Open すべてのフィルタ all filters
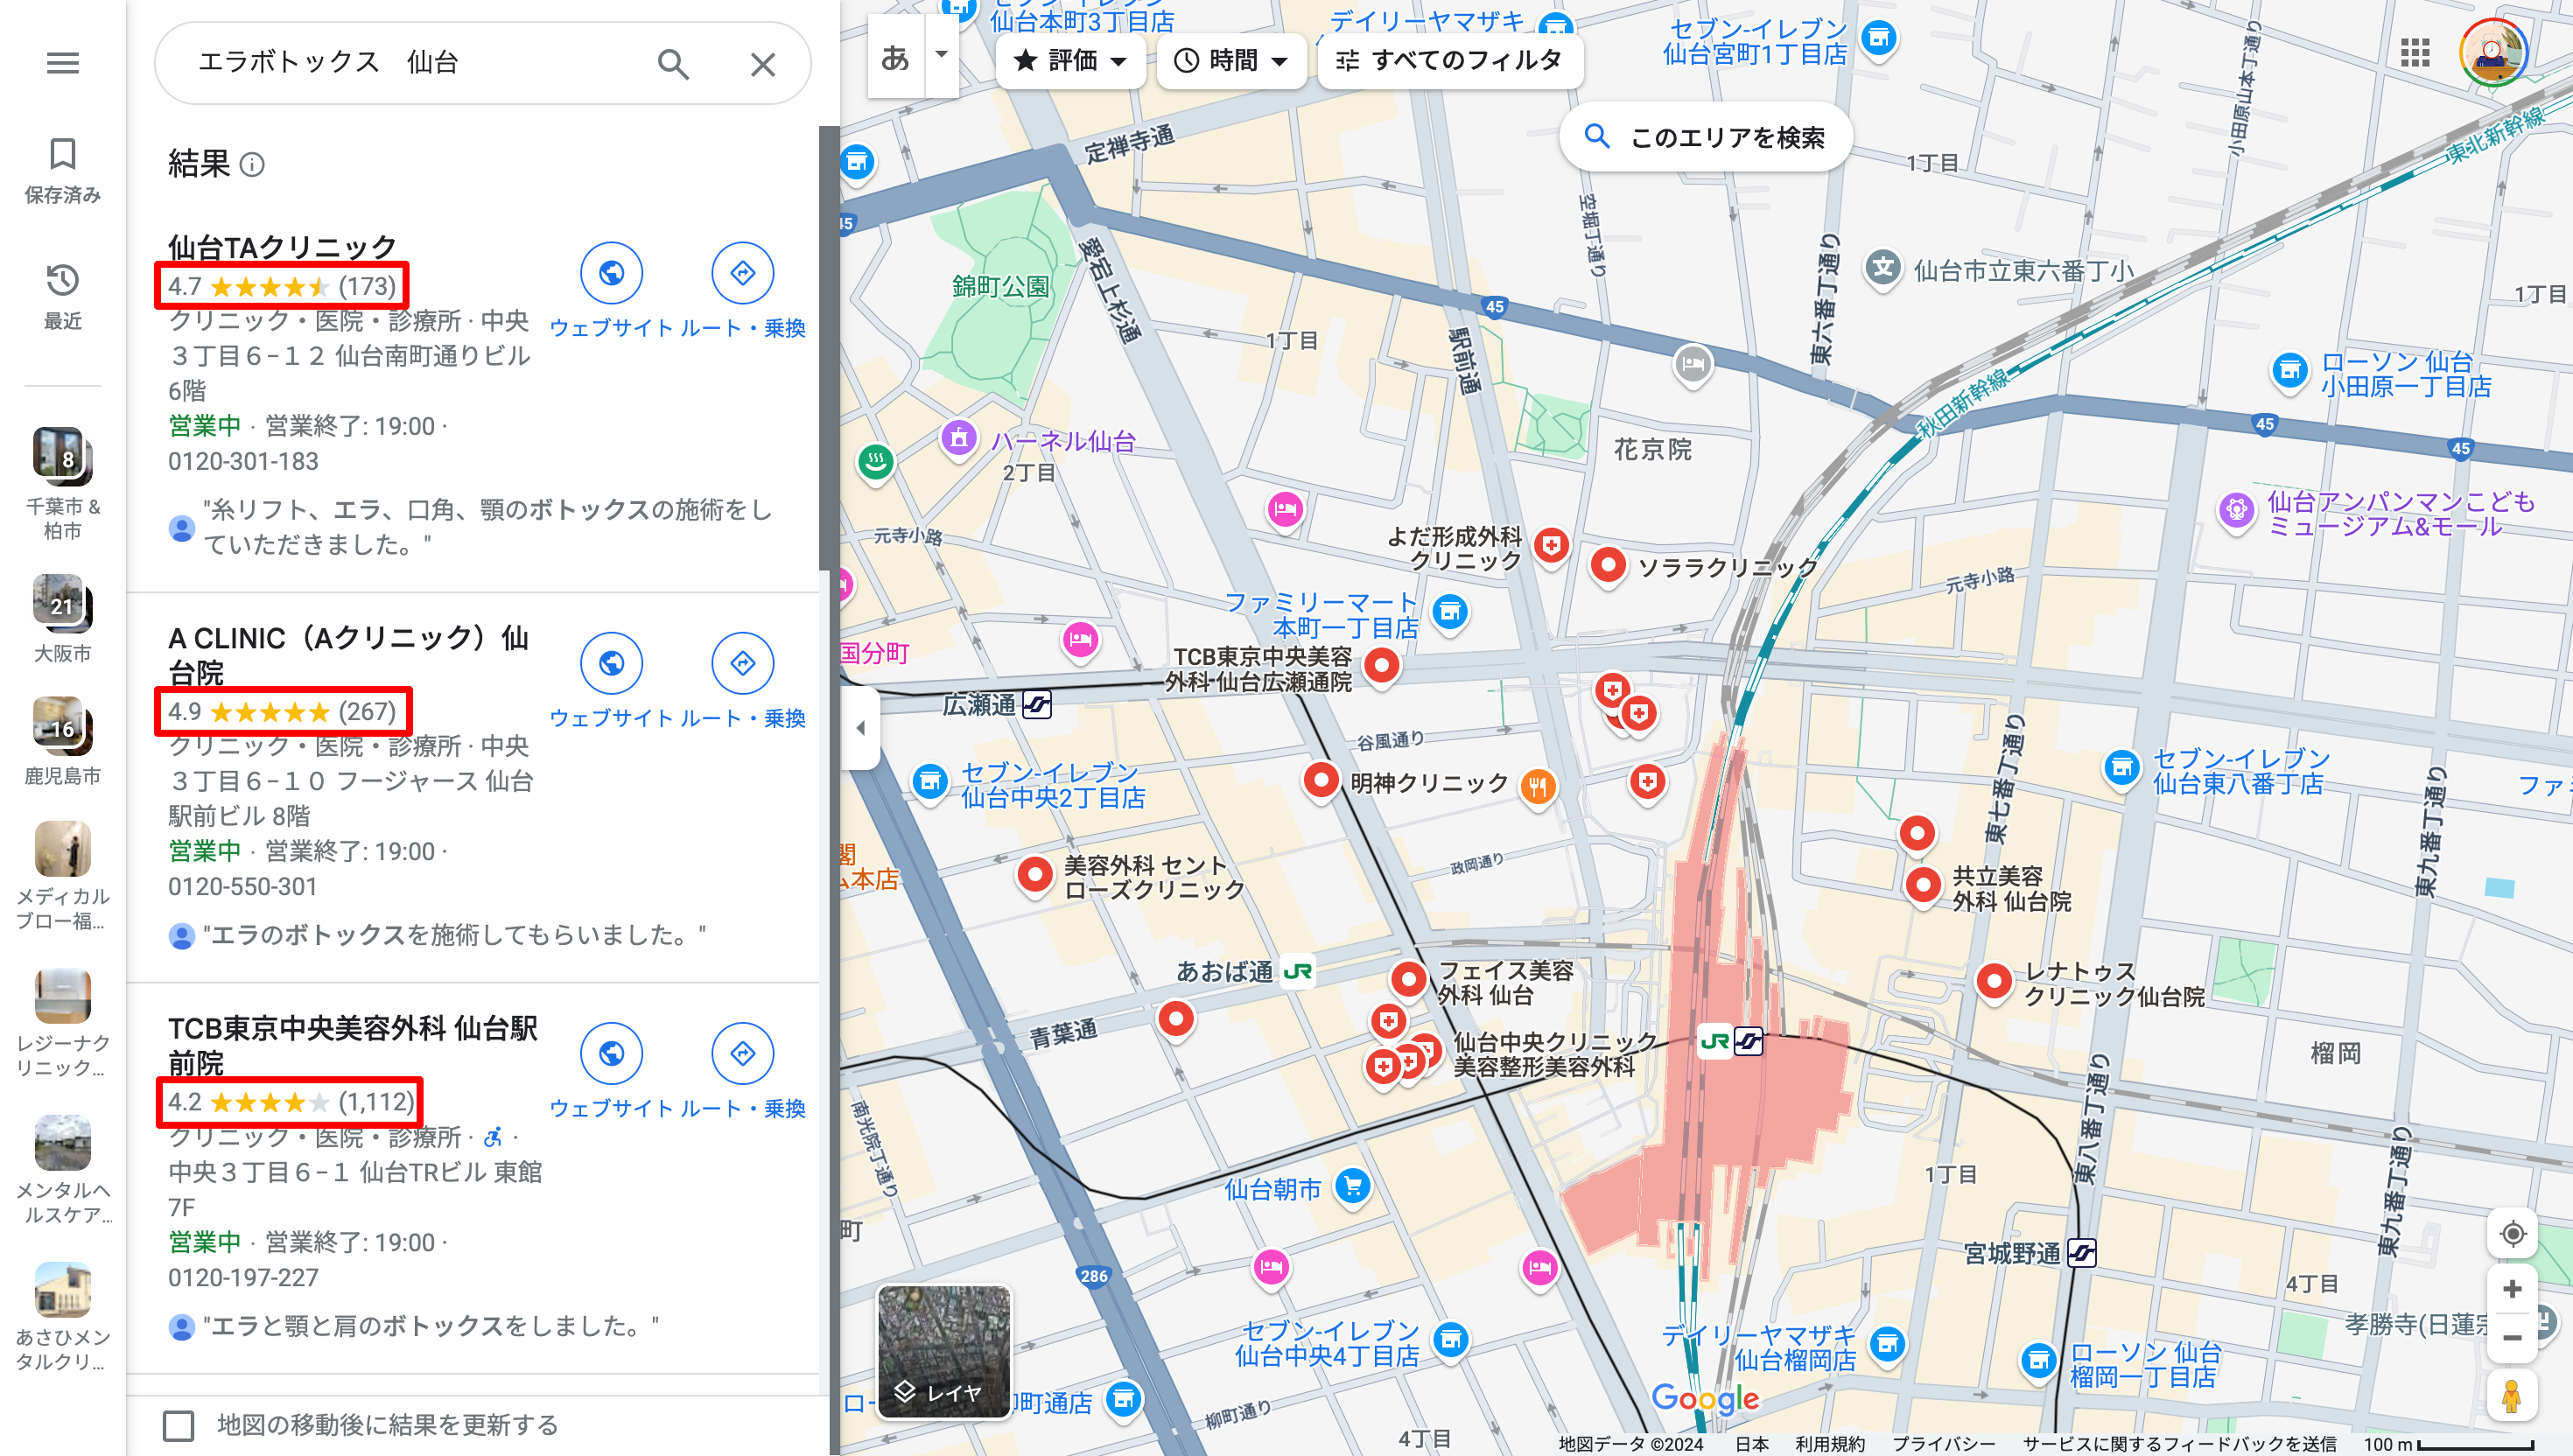 (1449, 61)
